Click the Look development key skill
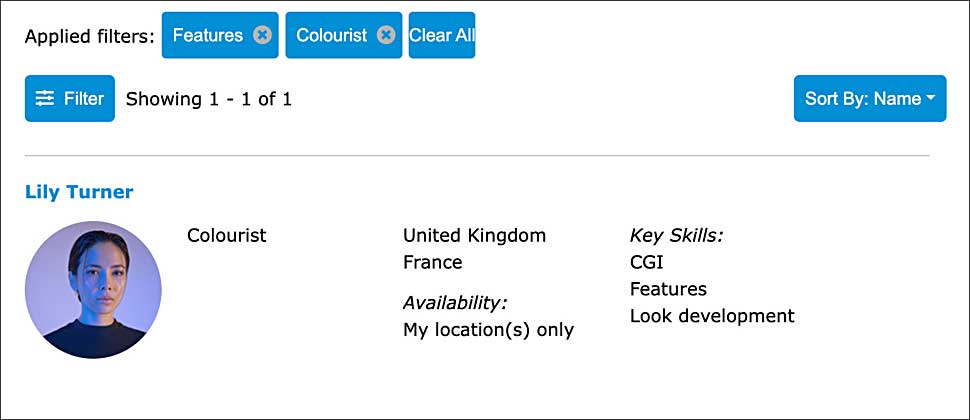970x420 pixels. pos(712,317)
